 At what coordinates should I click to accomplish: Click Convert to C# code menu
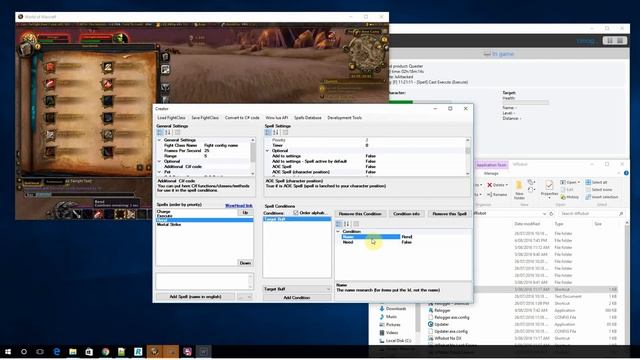pyautogui.click(x=242, y=118)
